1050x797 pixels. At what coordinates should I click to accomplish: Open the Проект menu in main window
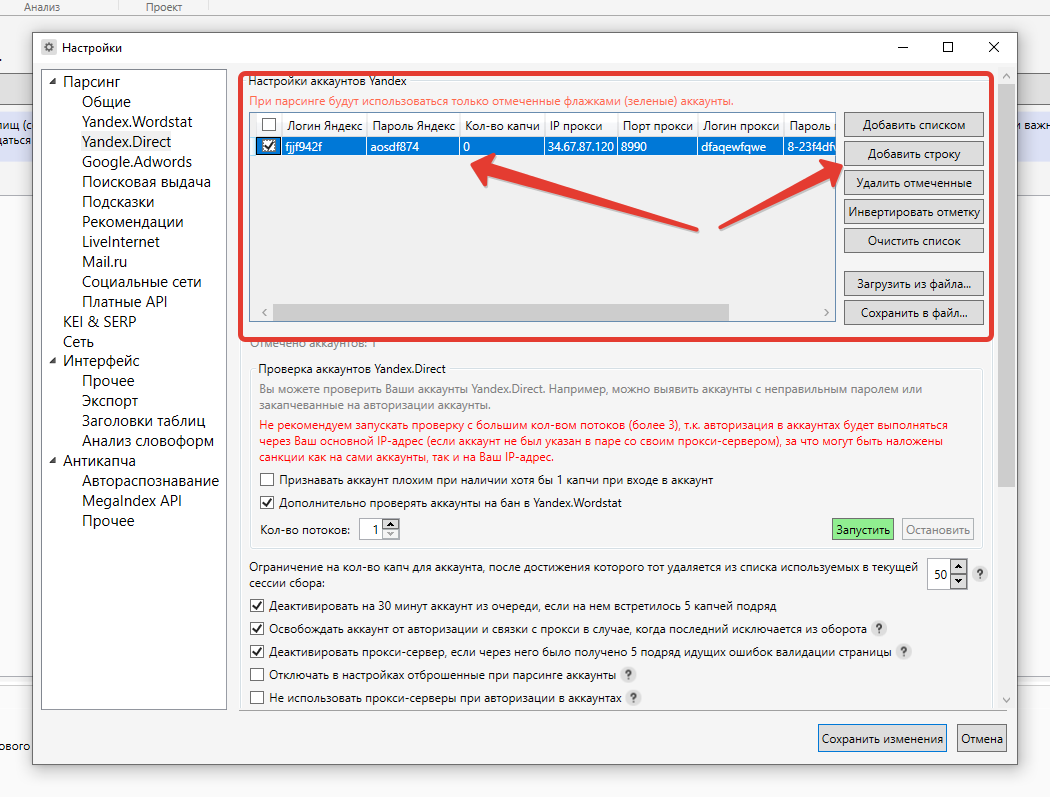coord(164,7)
